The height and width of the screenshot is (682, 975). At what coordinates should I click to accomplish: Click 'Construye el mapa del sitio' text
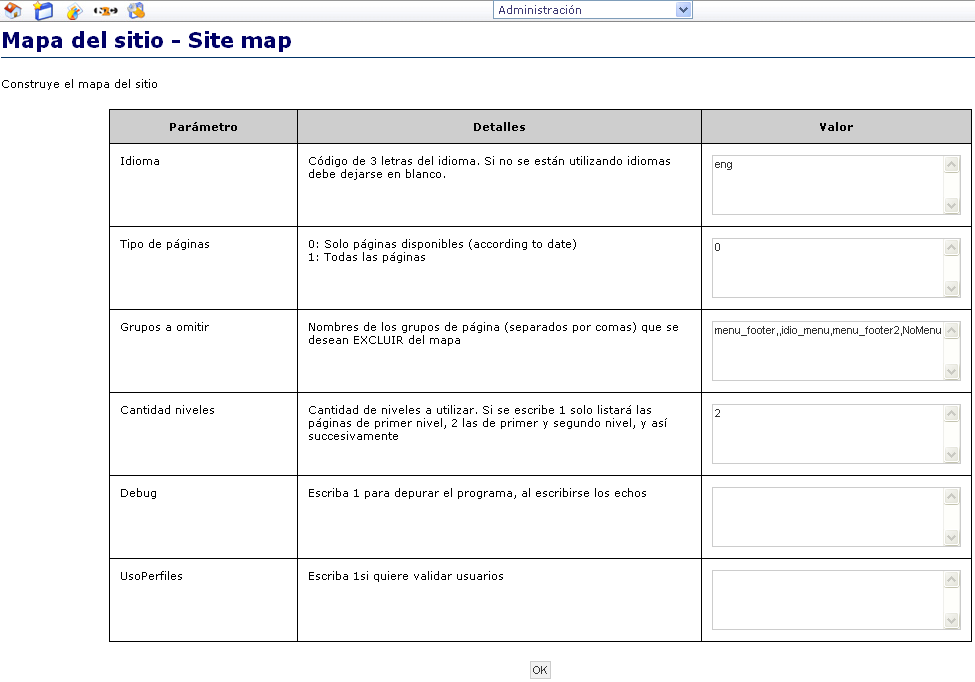[80, 84]
